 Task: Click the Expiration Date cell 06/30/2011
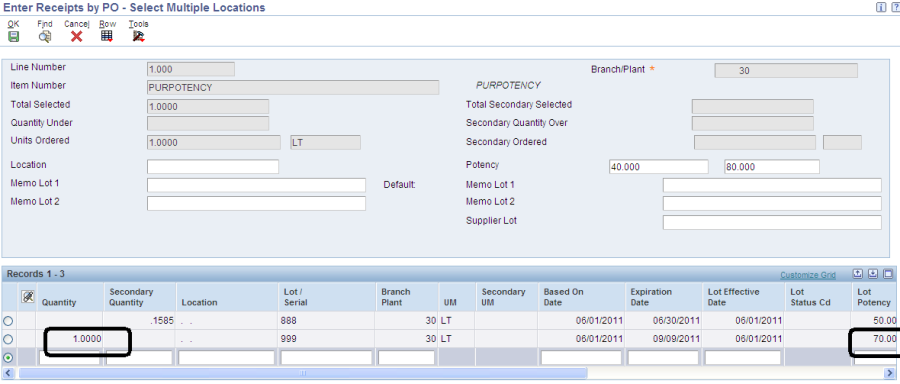(x=663, y=321)
